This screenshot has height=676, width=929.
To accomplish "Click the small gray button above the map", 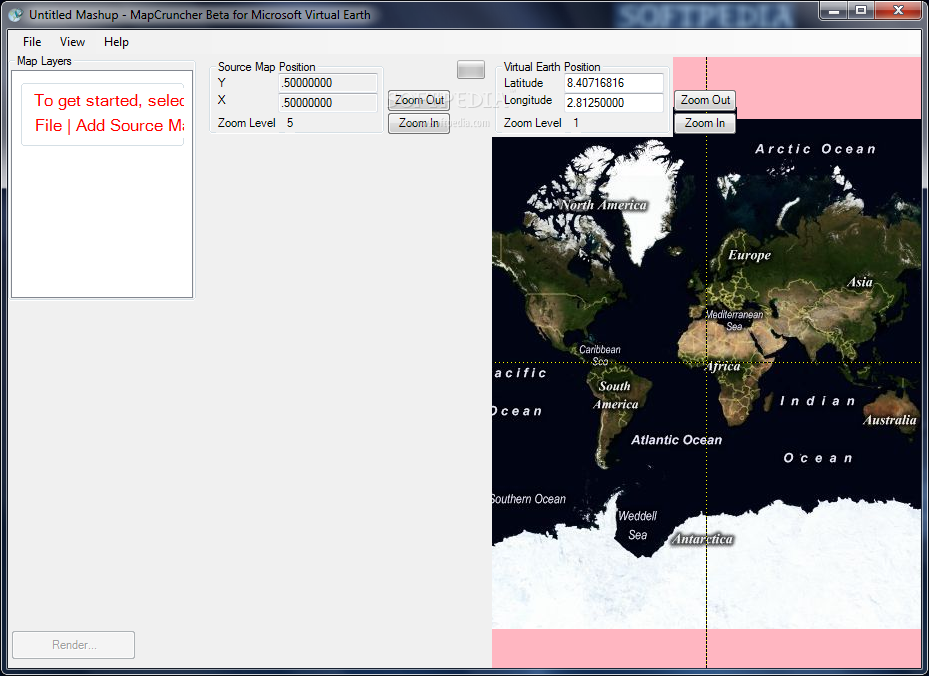I will 471,69.
